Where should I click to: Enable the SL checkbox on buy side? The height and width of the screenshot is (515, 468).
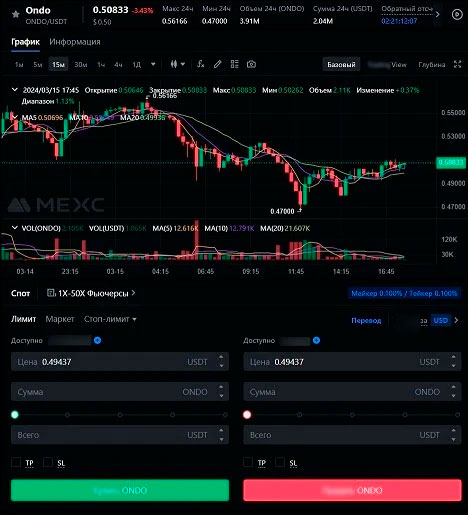coord(48,462)
